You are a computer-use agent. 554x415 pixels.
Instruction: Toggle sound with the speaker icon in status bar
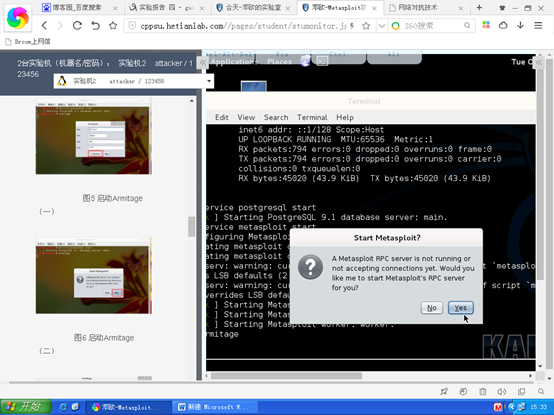tap(502, 391)
